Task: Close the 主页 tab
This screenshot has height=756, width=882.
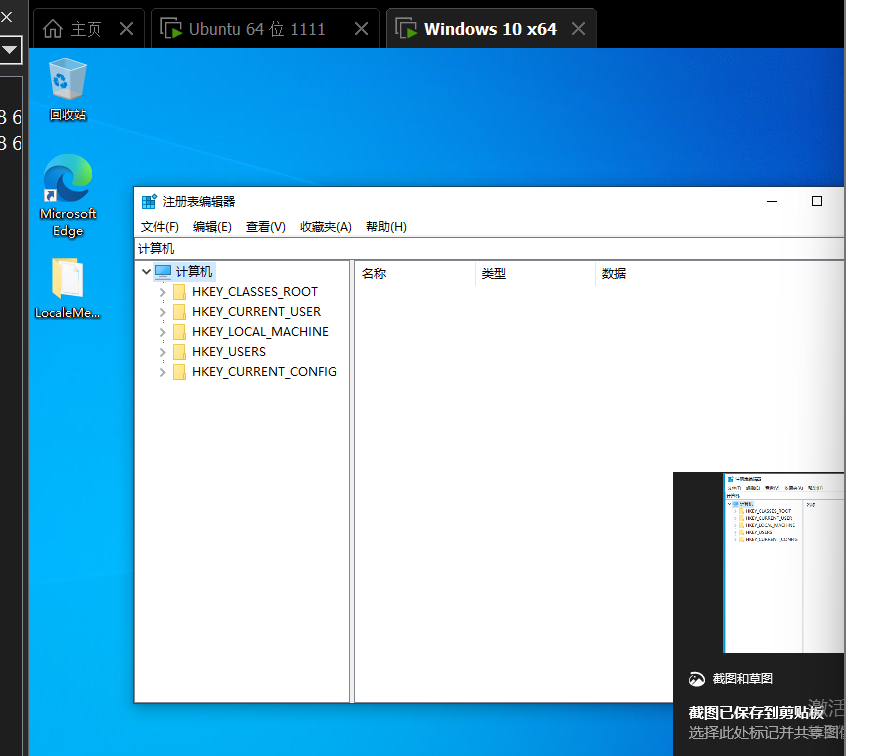Action: (x=127, y=28)
